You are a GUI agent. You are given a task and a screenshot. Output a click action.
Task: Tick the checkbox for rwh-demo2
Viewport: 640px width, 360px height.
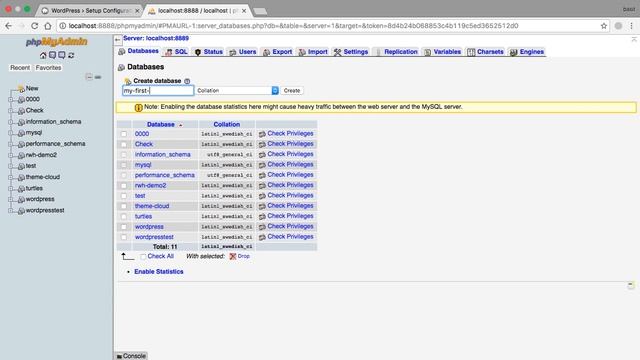[x=124, y=186]
